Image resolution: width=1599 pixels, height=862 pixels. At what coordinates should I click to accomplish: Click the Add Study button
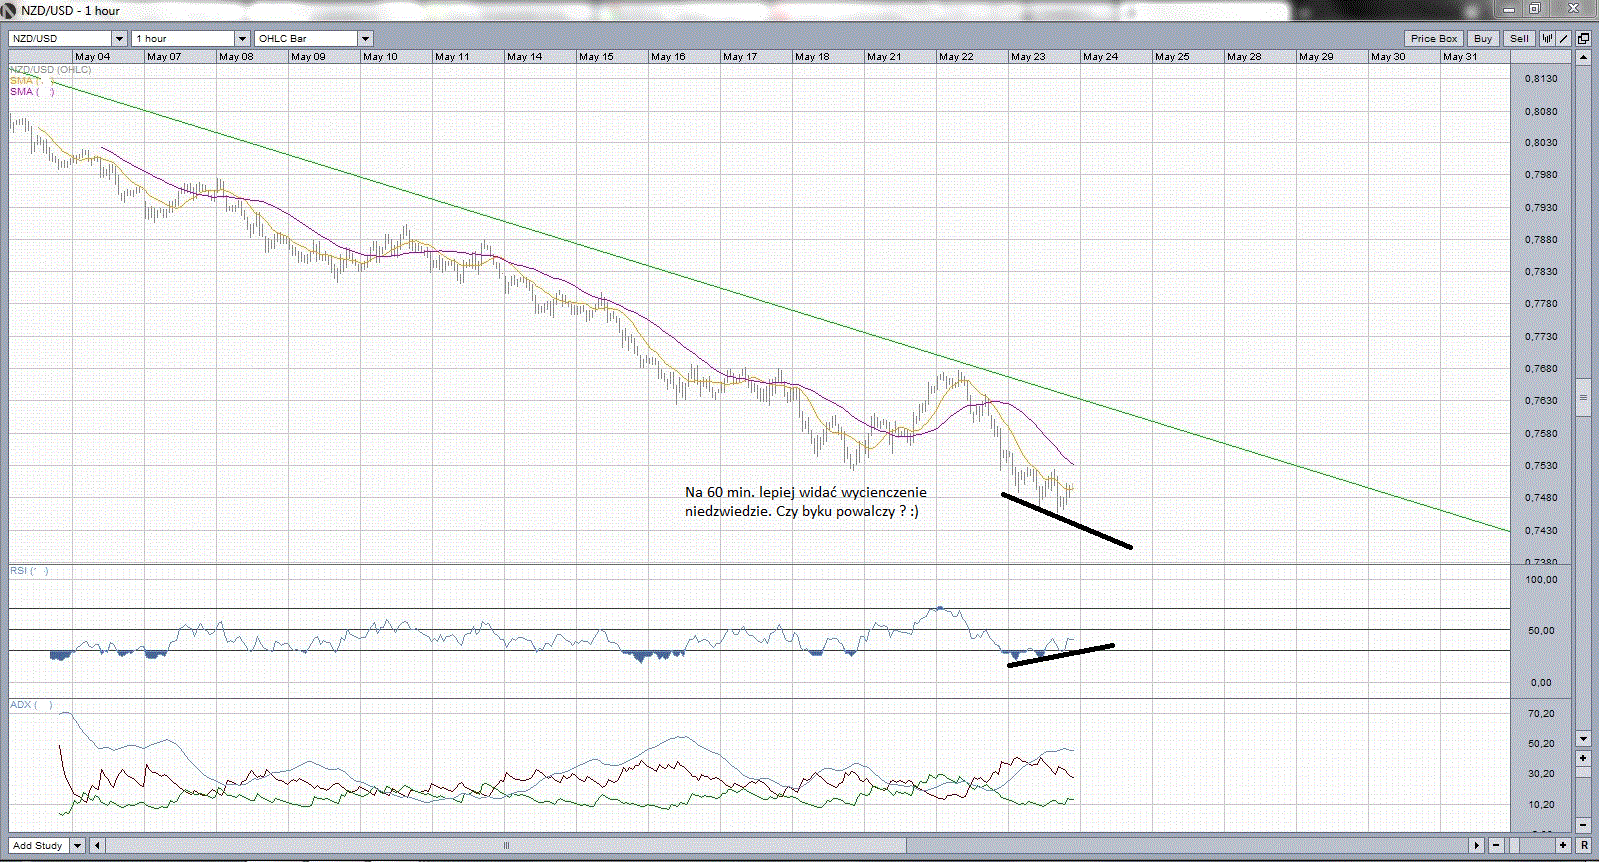pyautogui.click(x=38, y=846)
